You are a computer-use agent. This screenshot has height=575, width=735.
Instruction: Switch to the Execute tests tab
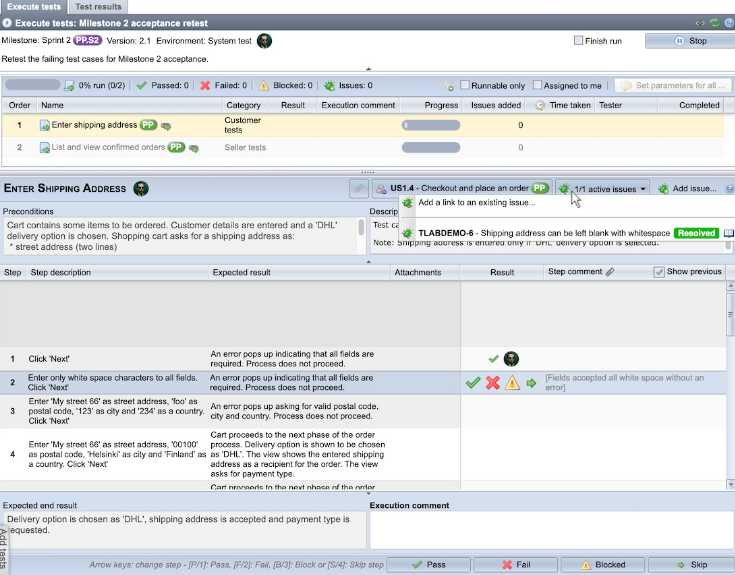pos(34,7)
